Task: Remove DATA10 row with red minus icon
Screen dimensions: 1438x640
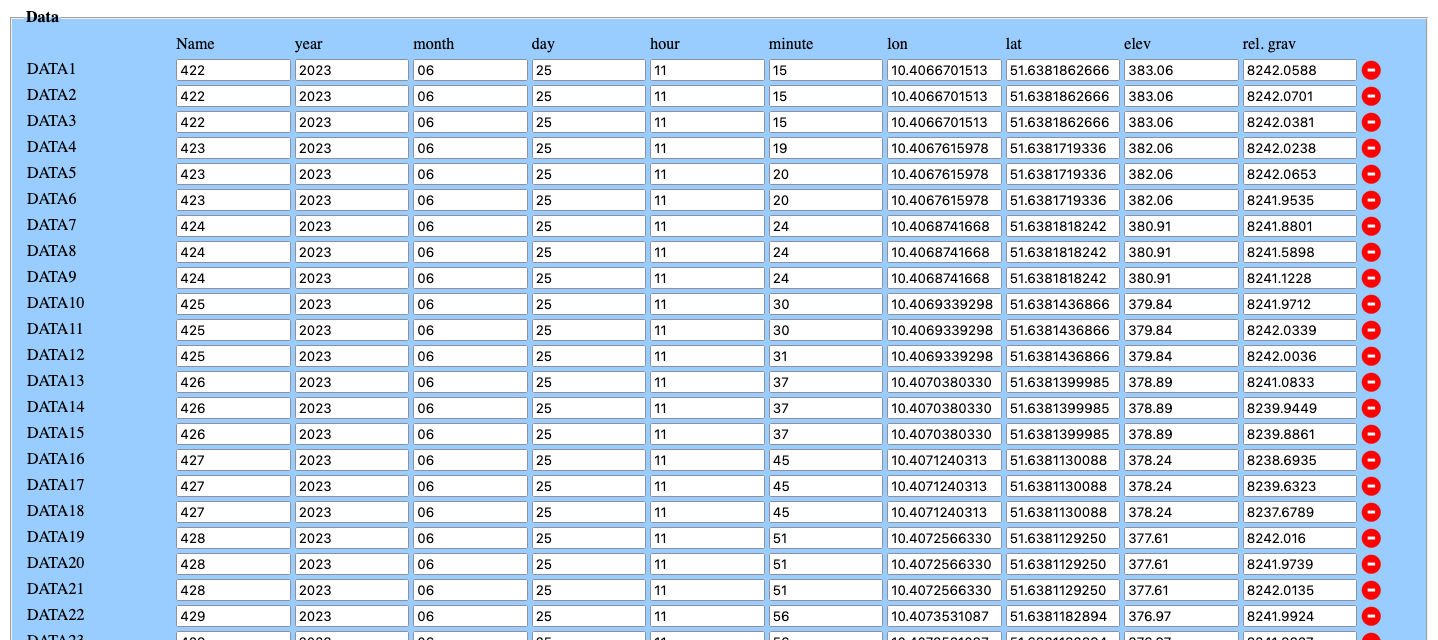Action: tap(1371, 304)
